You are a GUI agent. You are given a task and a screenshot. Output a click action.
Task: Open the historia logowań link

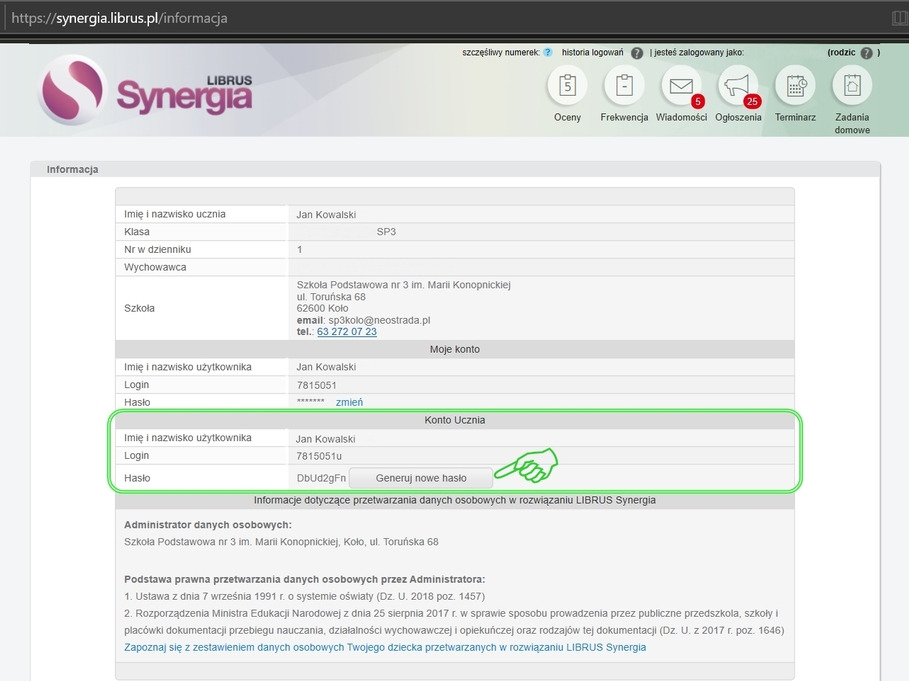point(592,52)
